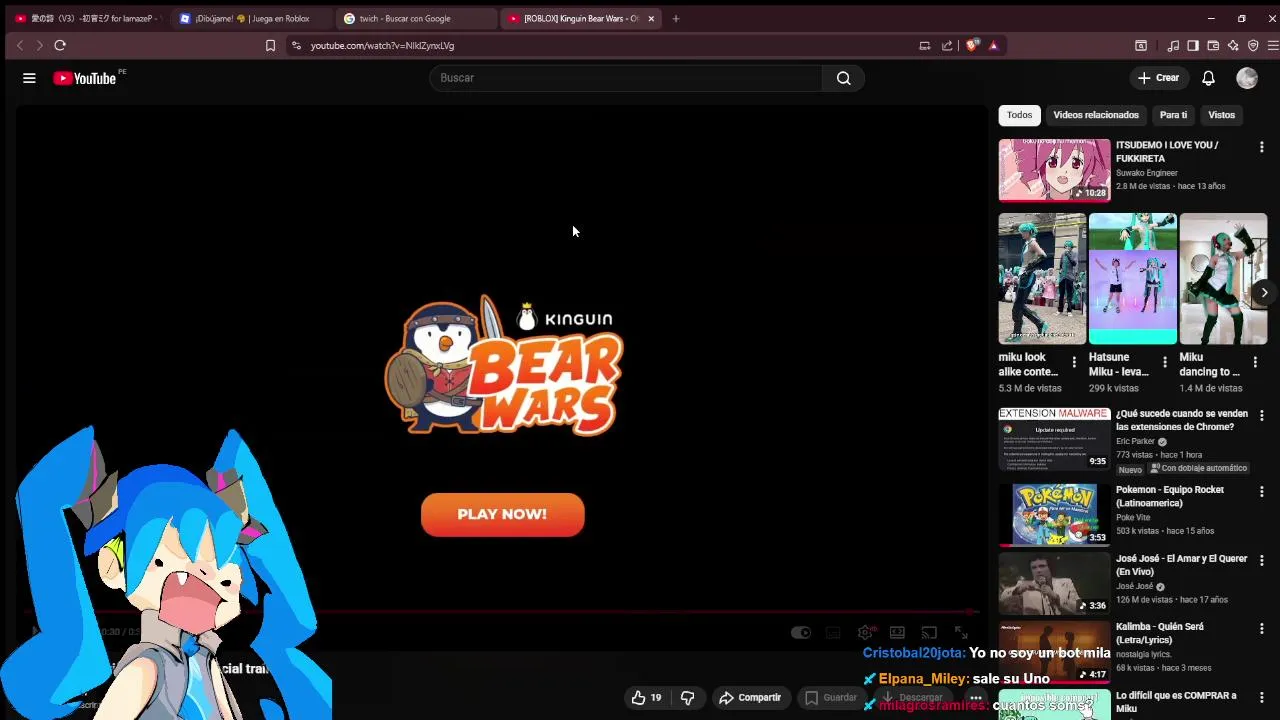Screen dimensions: 1280x720
Task: Open Brave Rewards triangle icon
Action: pos(993,45)
